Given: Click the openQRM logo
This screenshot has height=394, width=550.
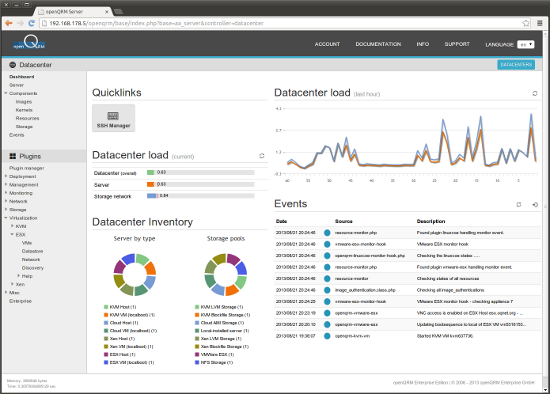Looking at the screenshot, I should [x=29, y=43].
